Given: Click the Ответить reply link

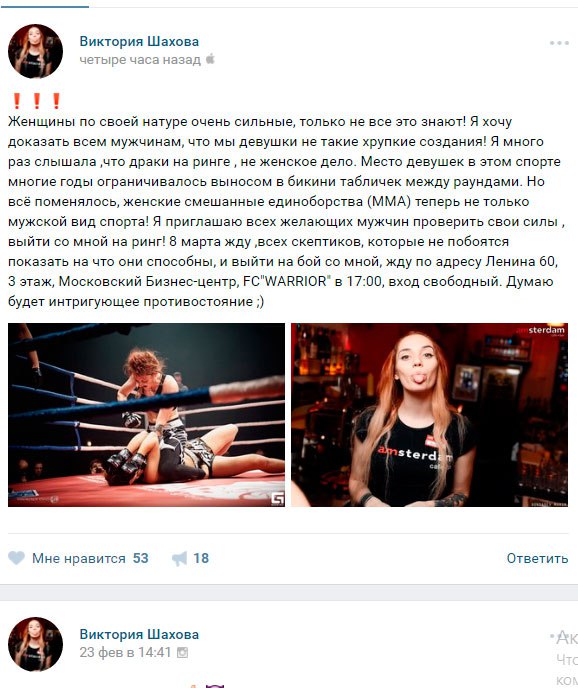Looking at the screenshot, I should click(537, 558).
